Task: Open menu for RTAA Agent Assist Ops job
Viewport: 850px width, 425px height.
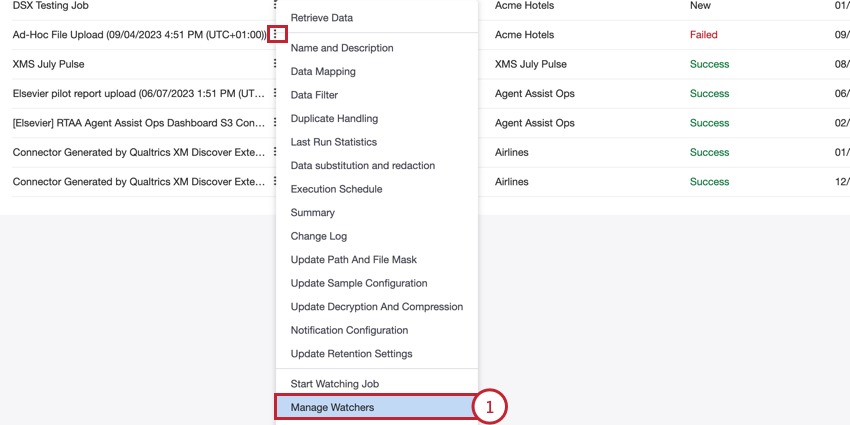Action: 276,123
